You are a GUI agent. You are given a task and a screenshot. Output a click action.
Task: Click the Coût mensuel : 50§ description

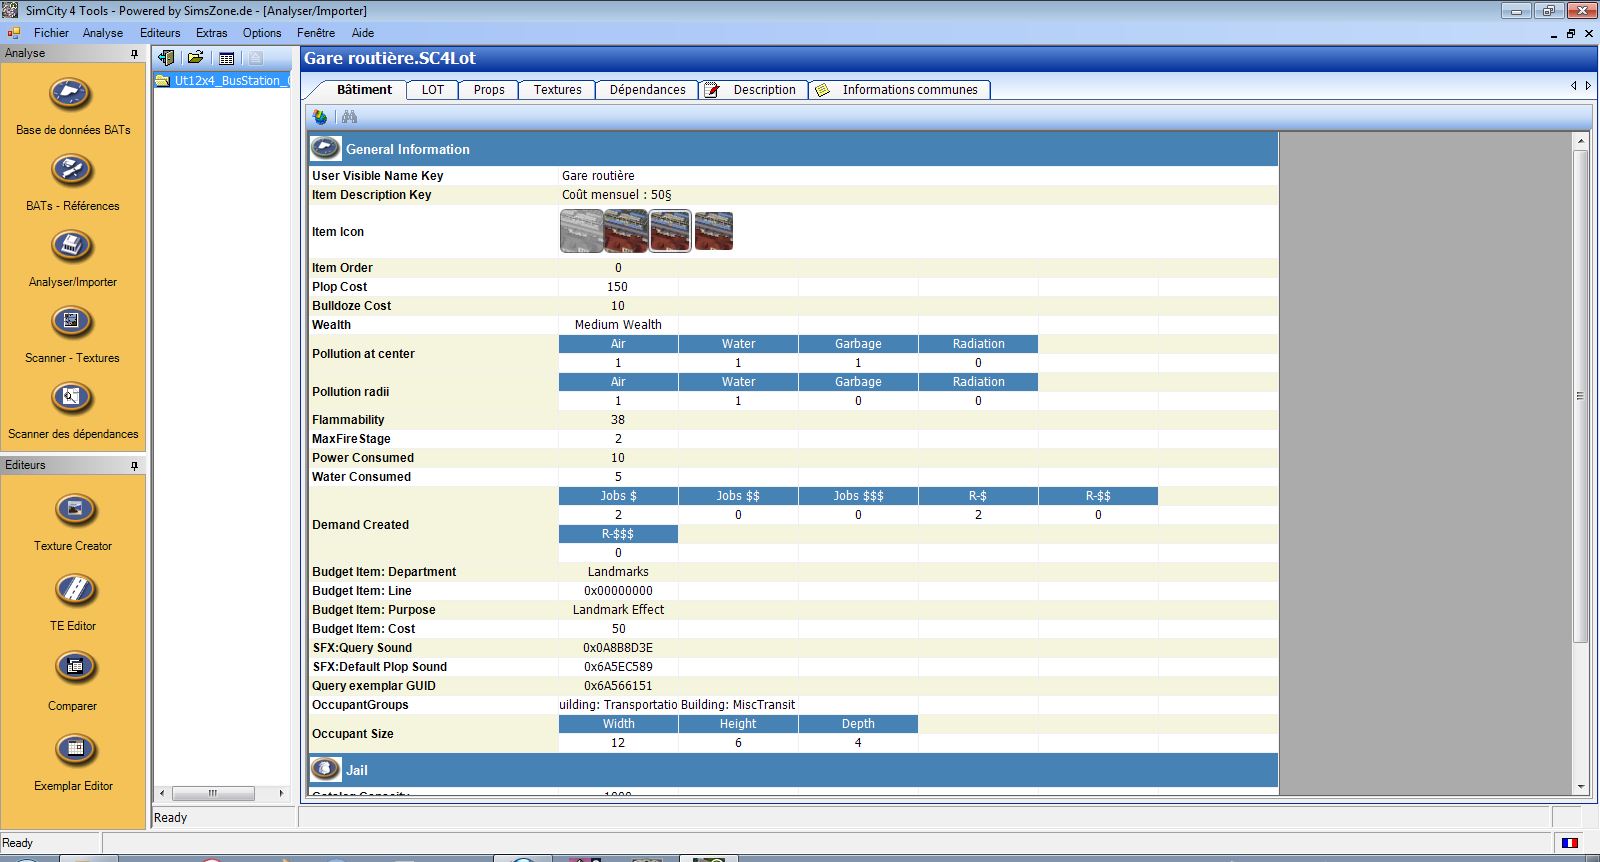616,195
